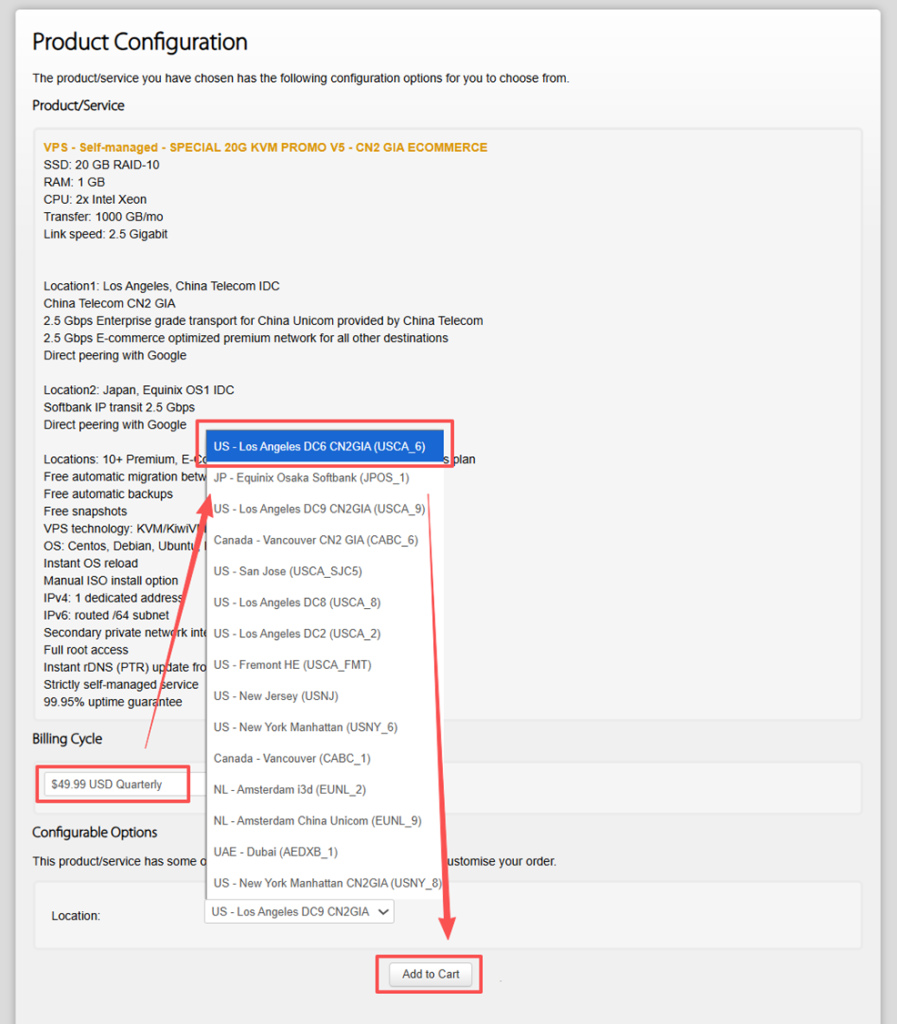Select US - Los Angeles DC9 CN2GIA (USCA_9) option
This screenshot has width=897, height=1024.
[320, 509]
